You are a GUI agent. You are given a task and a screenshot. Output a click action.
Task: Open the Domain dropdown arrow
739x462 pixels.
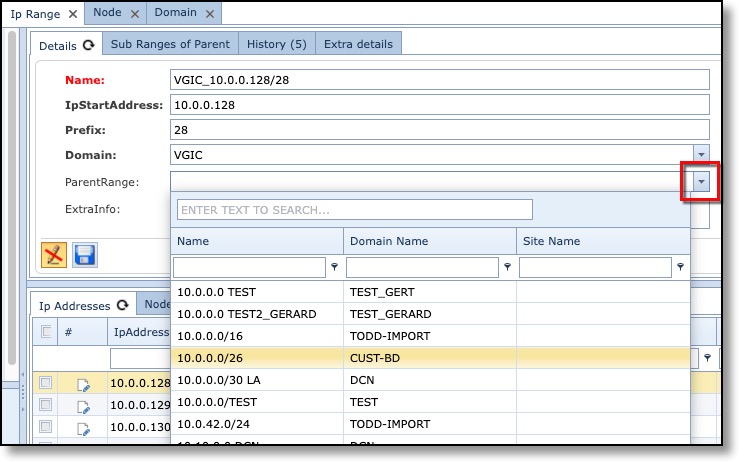point(701,155)
